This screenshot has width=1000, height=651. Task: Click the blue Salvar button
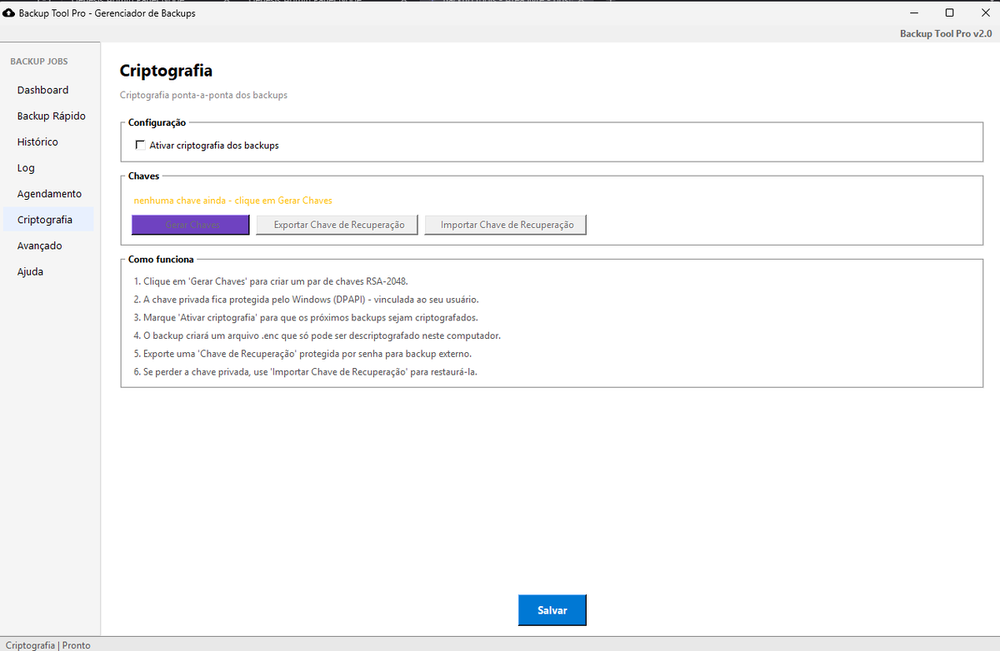(552, 610)
